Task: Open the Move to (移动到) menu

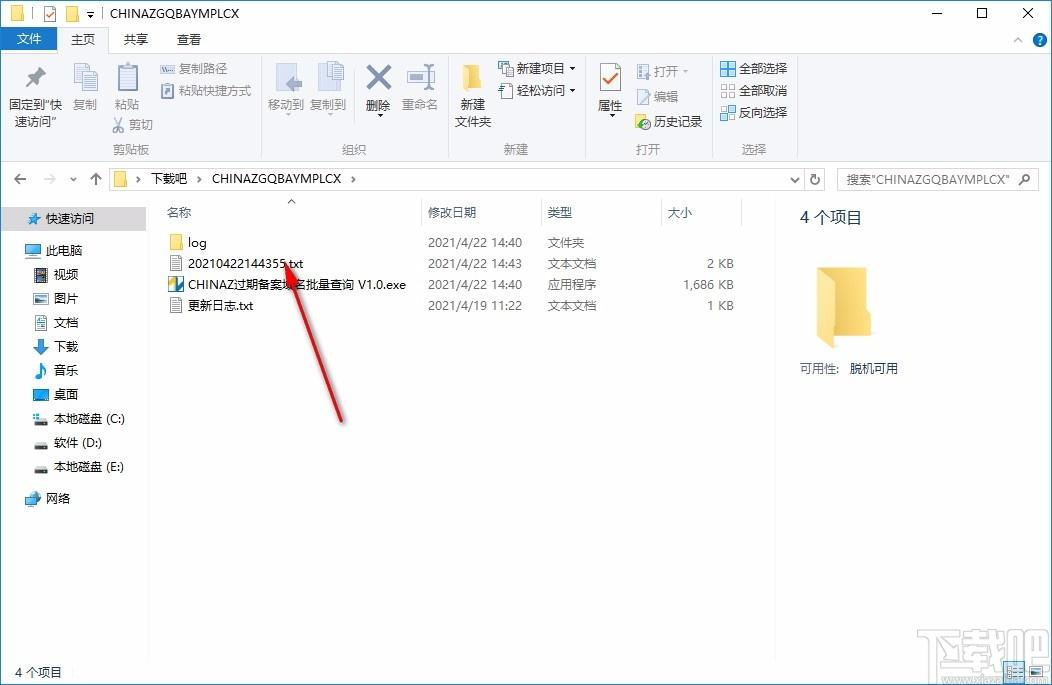Action: point(286,89)
